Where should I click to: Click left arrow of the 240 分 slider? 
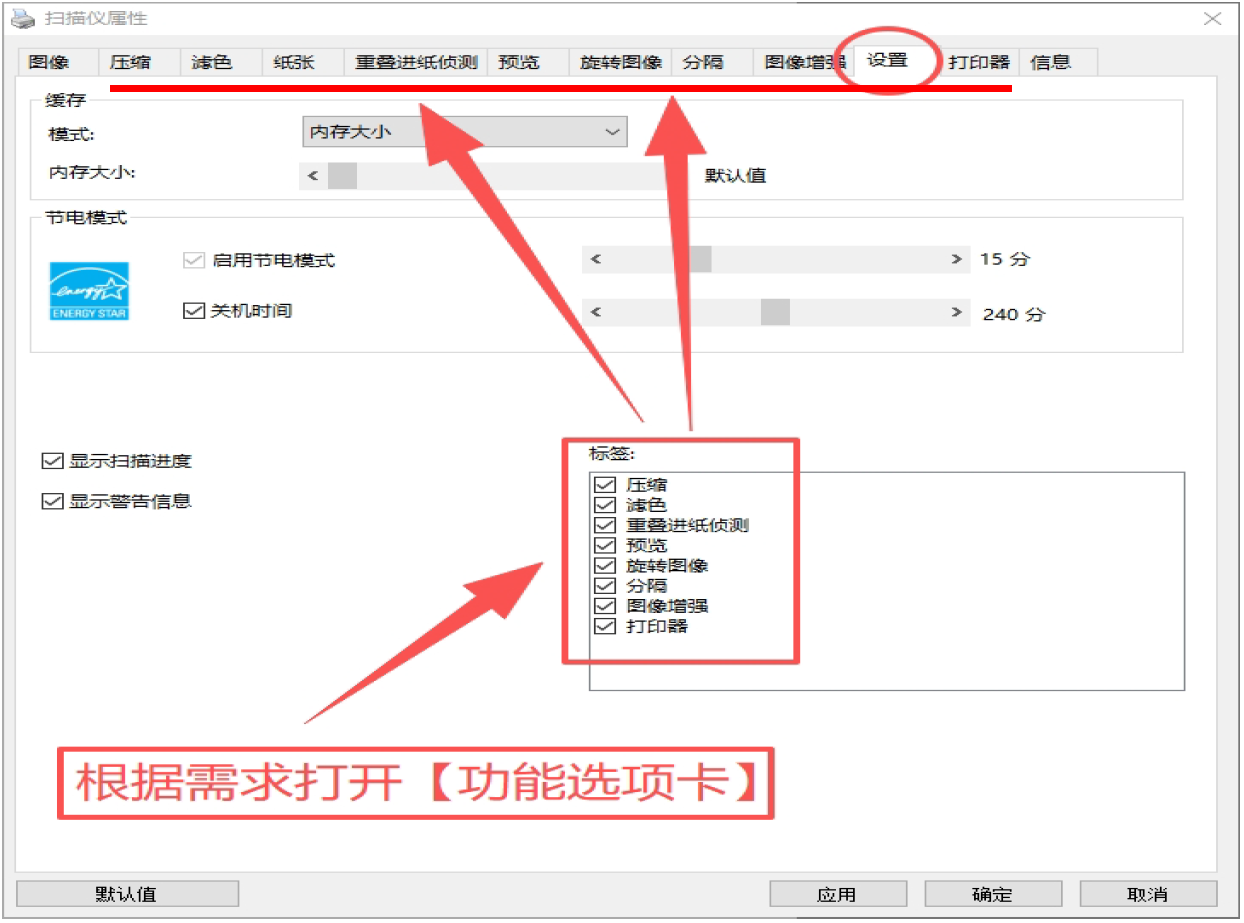[595, 312]
